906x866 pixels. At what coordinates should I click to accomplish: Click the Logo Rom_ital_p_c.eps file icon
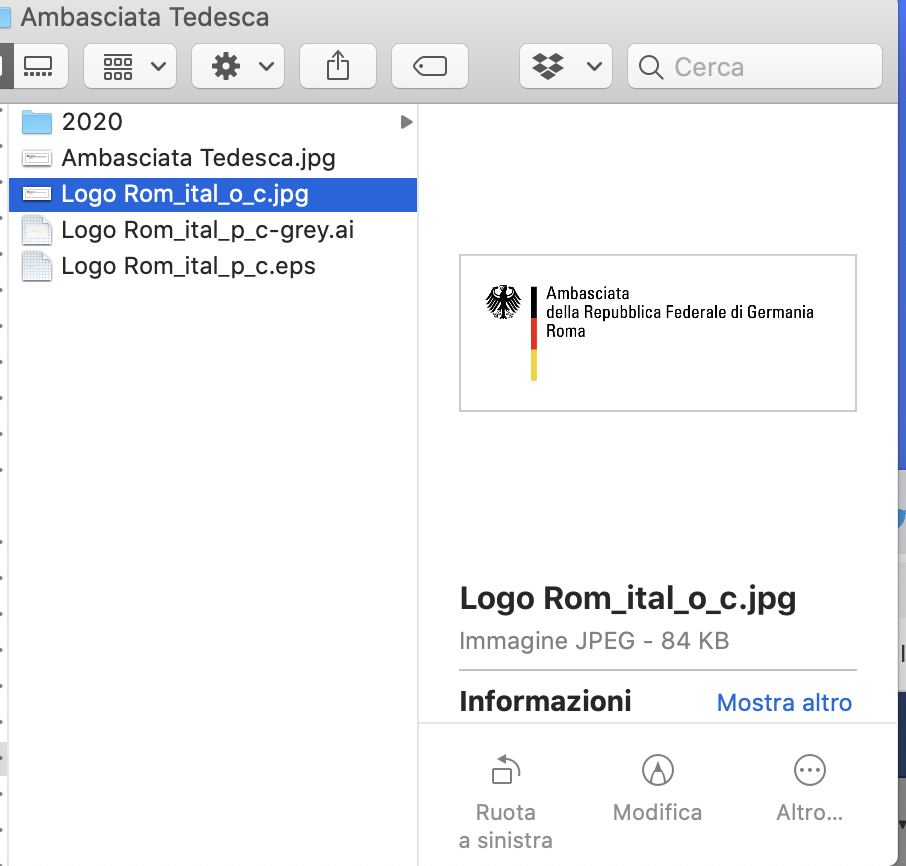point(36,266)
